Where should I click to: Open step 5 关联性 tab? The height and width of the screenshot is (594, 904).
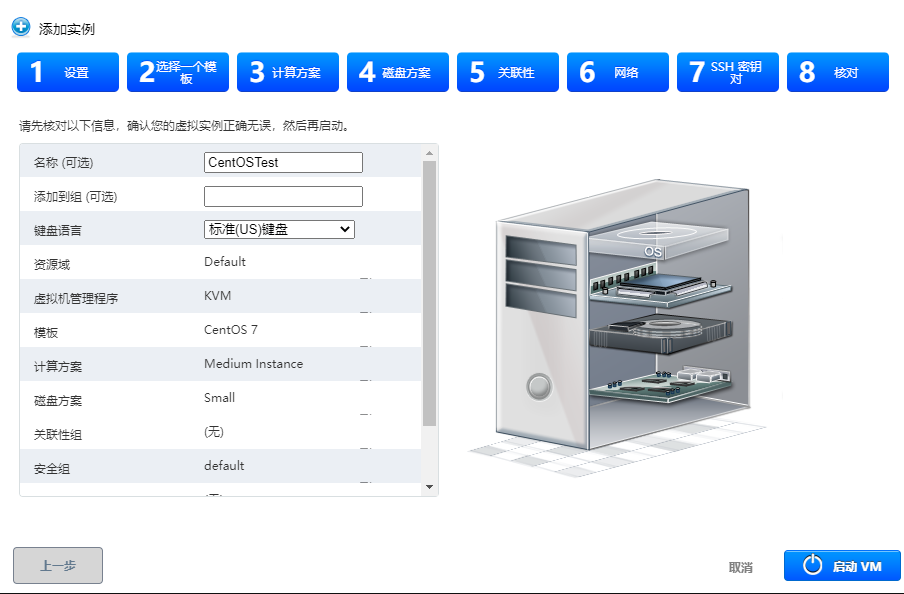point(507,71)
